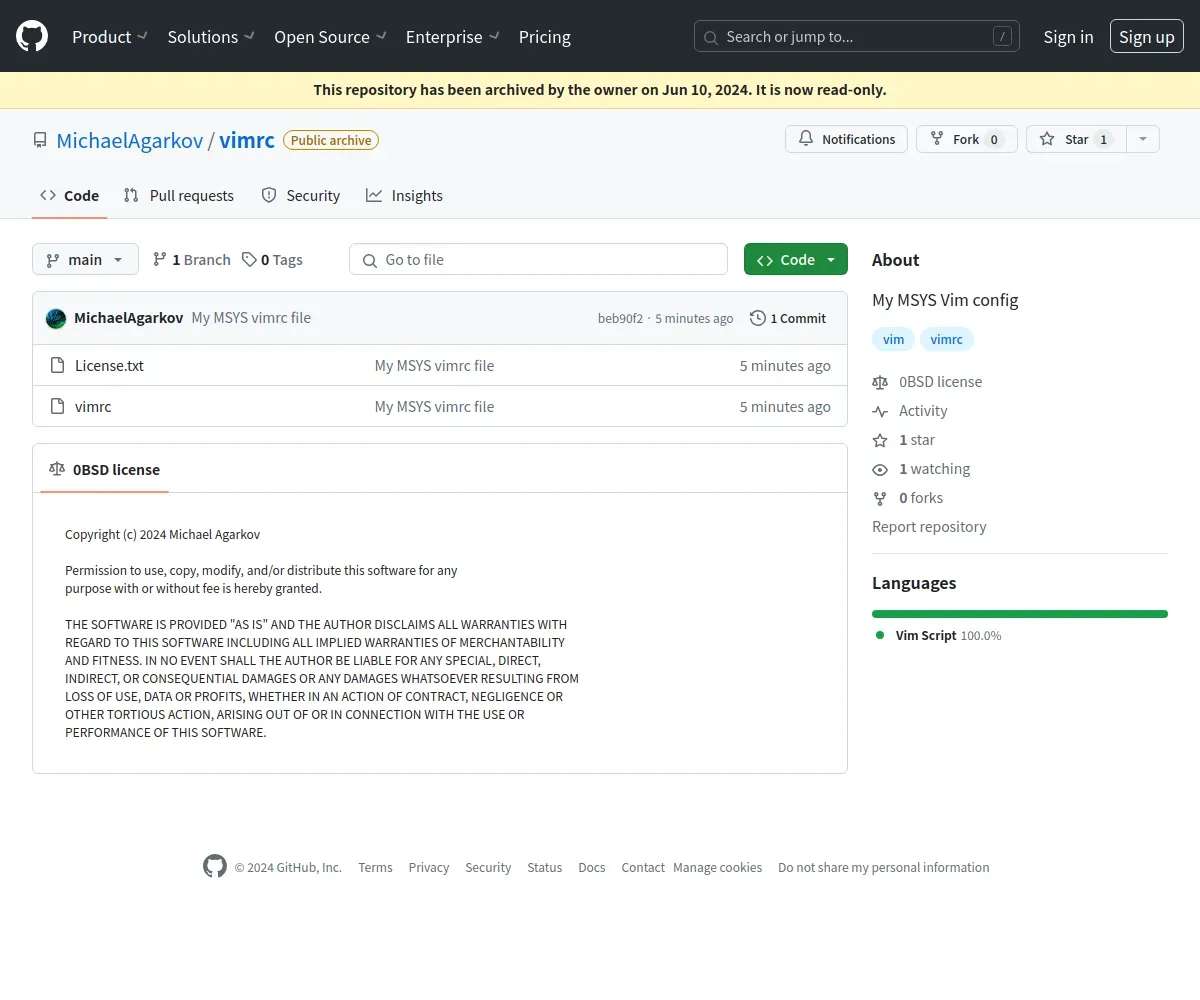Screen dimensions: 1200x1000
Task: Open the beb90f2 commit hash link
Action: coord(620,319)
